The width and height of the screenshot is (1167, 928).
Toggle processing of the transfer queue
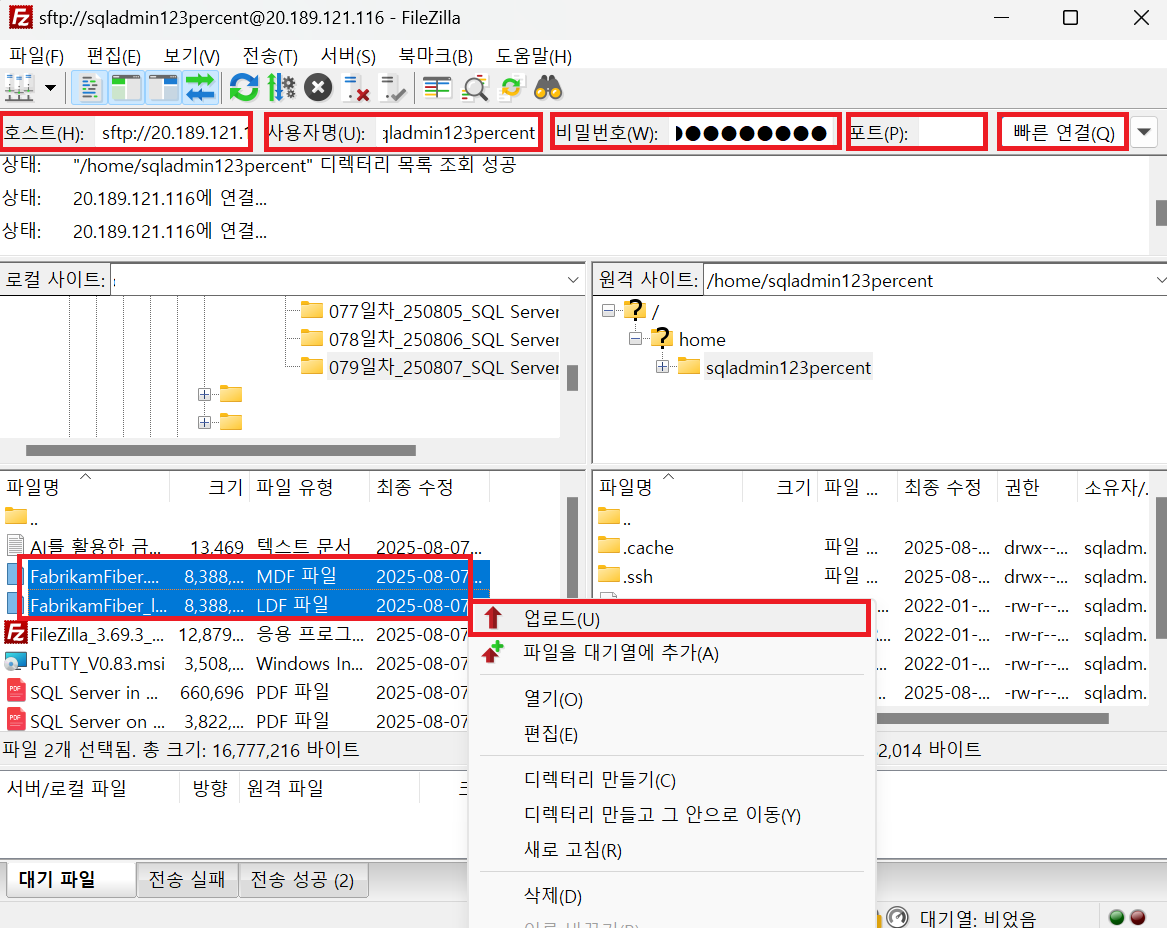pyautogui.click(x=281, y=88)
